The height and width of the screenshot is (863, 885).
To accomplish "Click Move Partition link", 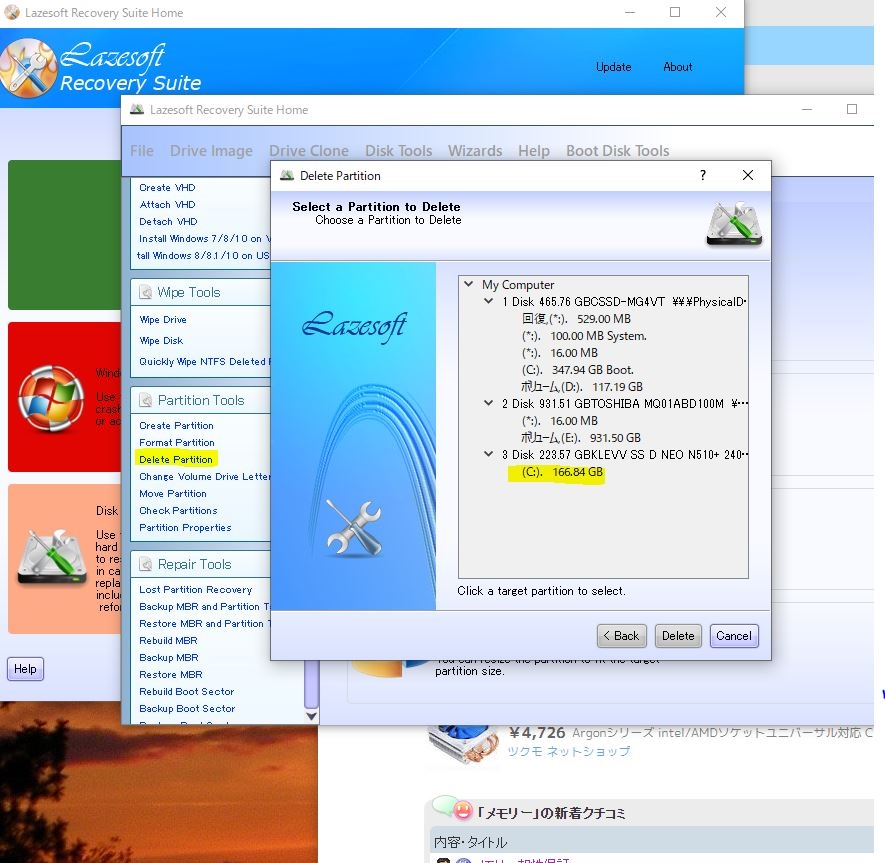I will click(173, 493).
